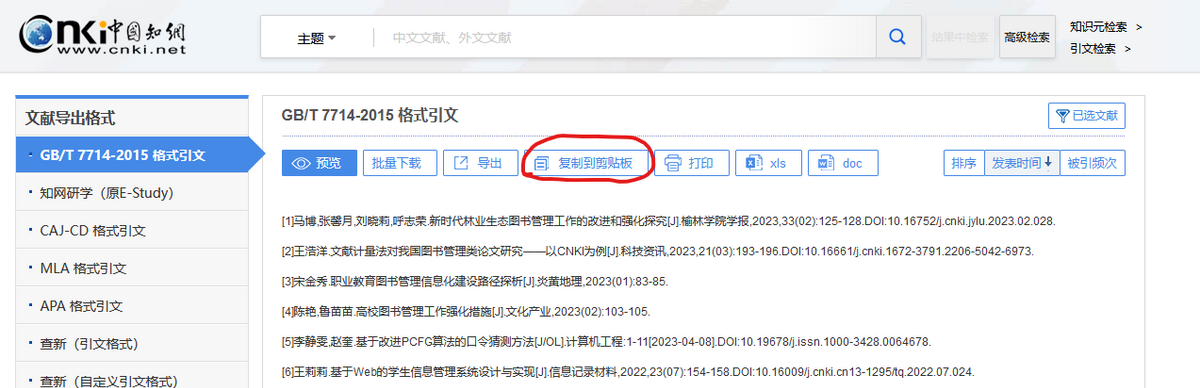Click the 导出 export icon button
Viewport: 1200px width, 388px height.
(480, 163)
